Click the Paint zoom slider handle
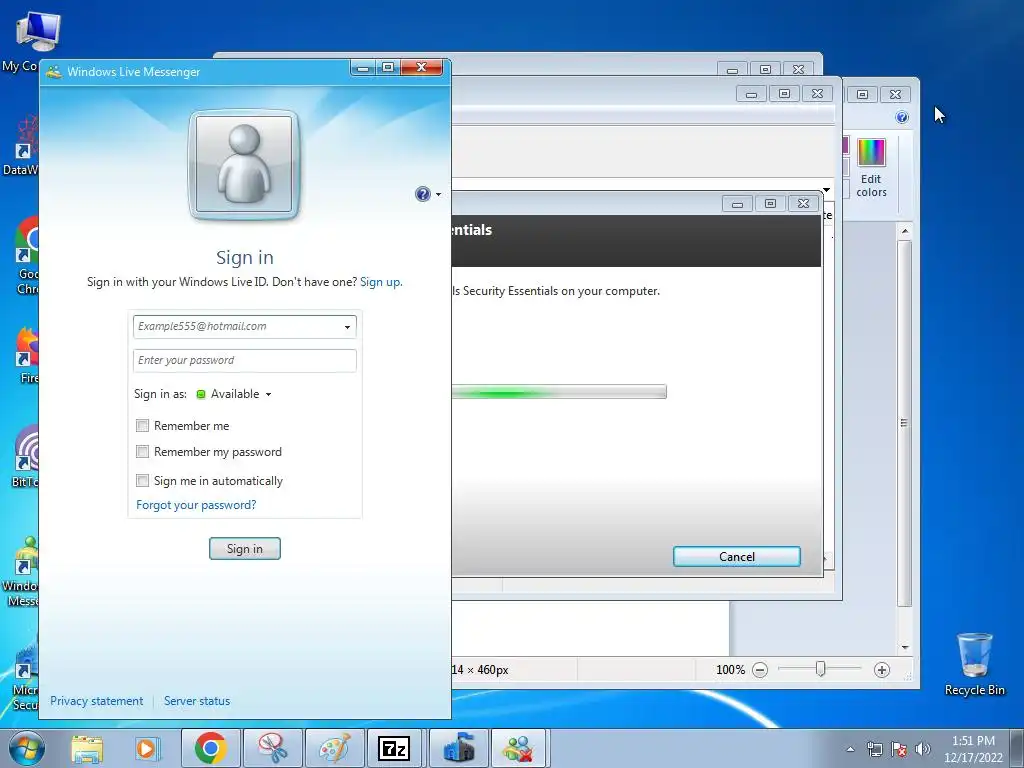 point(820,669)
